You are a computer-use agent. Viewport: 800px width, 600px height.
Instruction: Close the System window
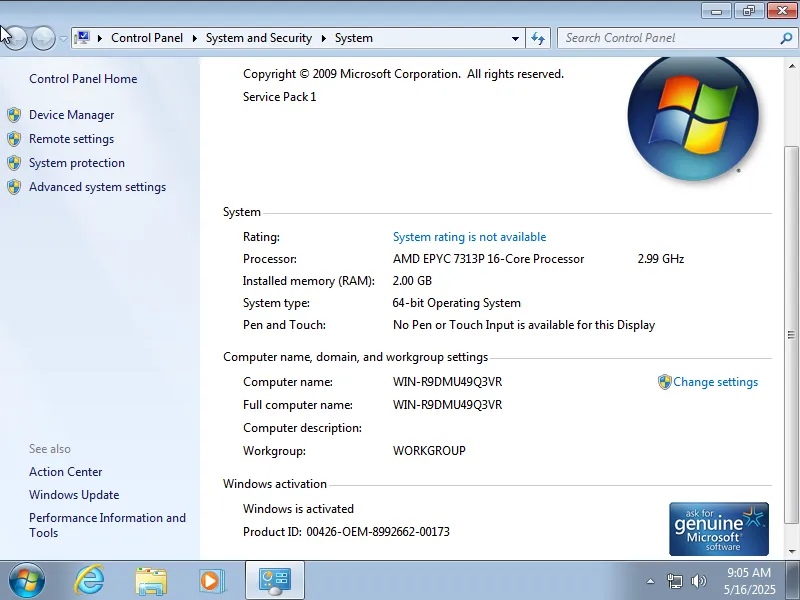click(x=782, y=10)
